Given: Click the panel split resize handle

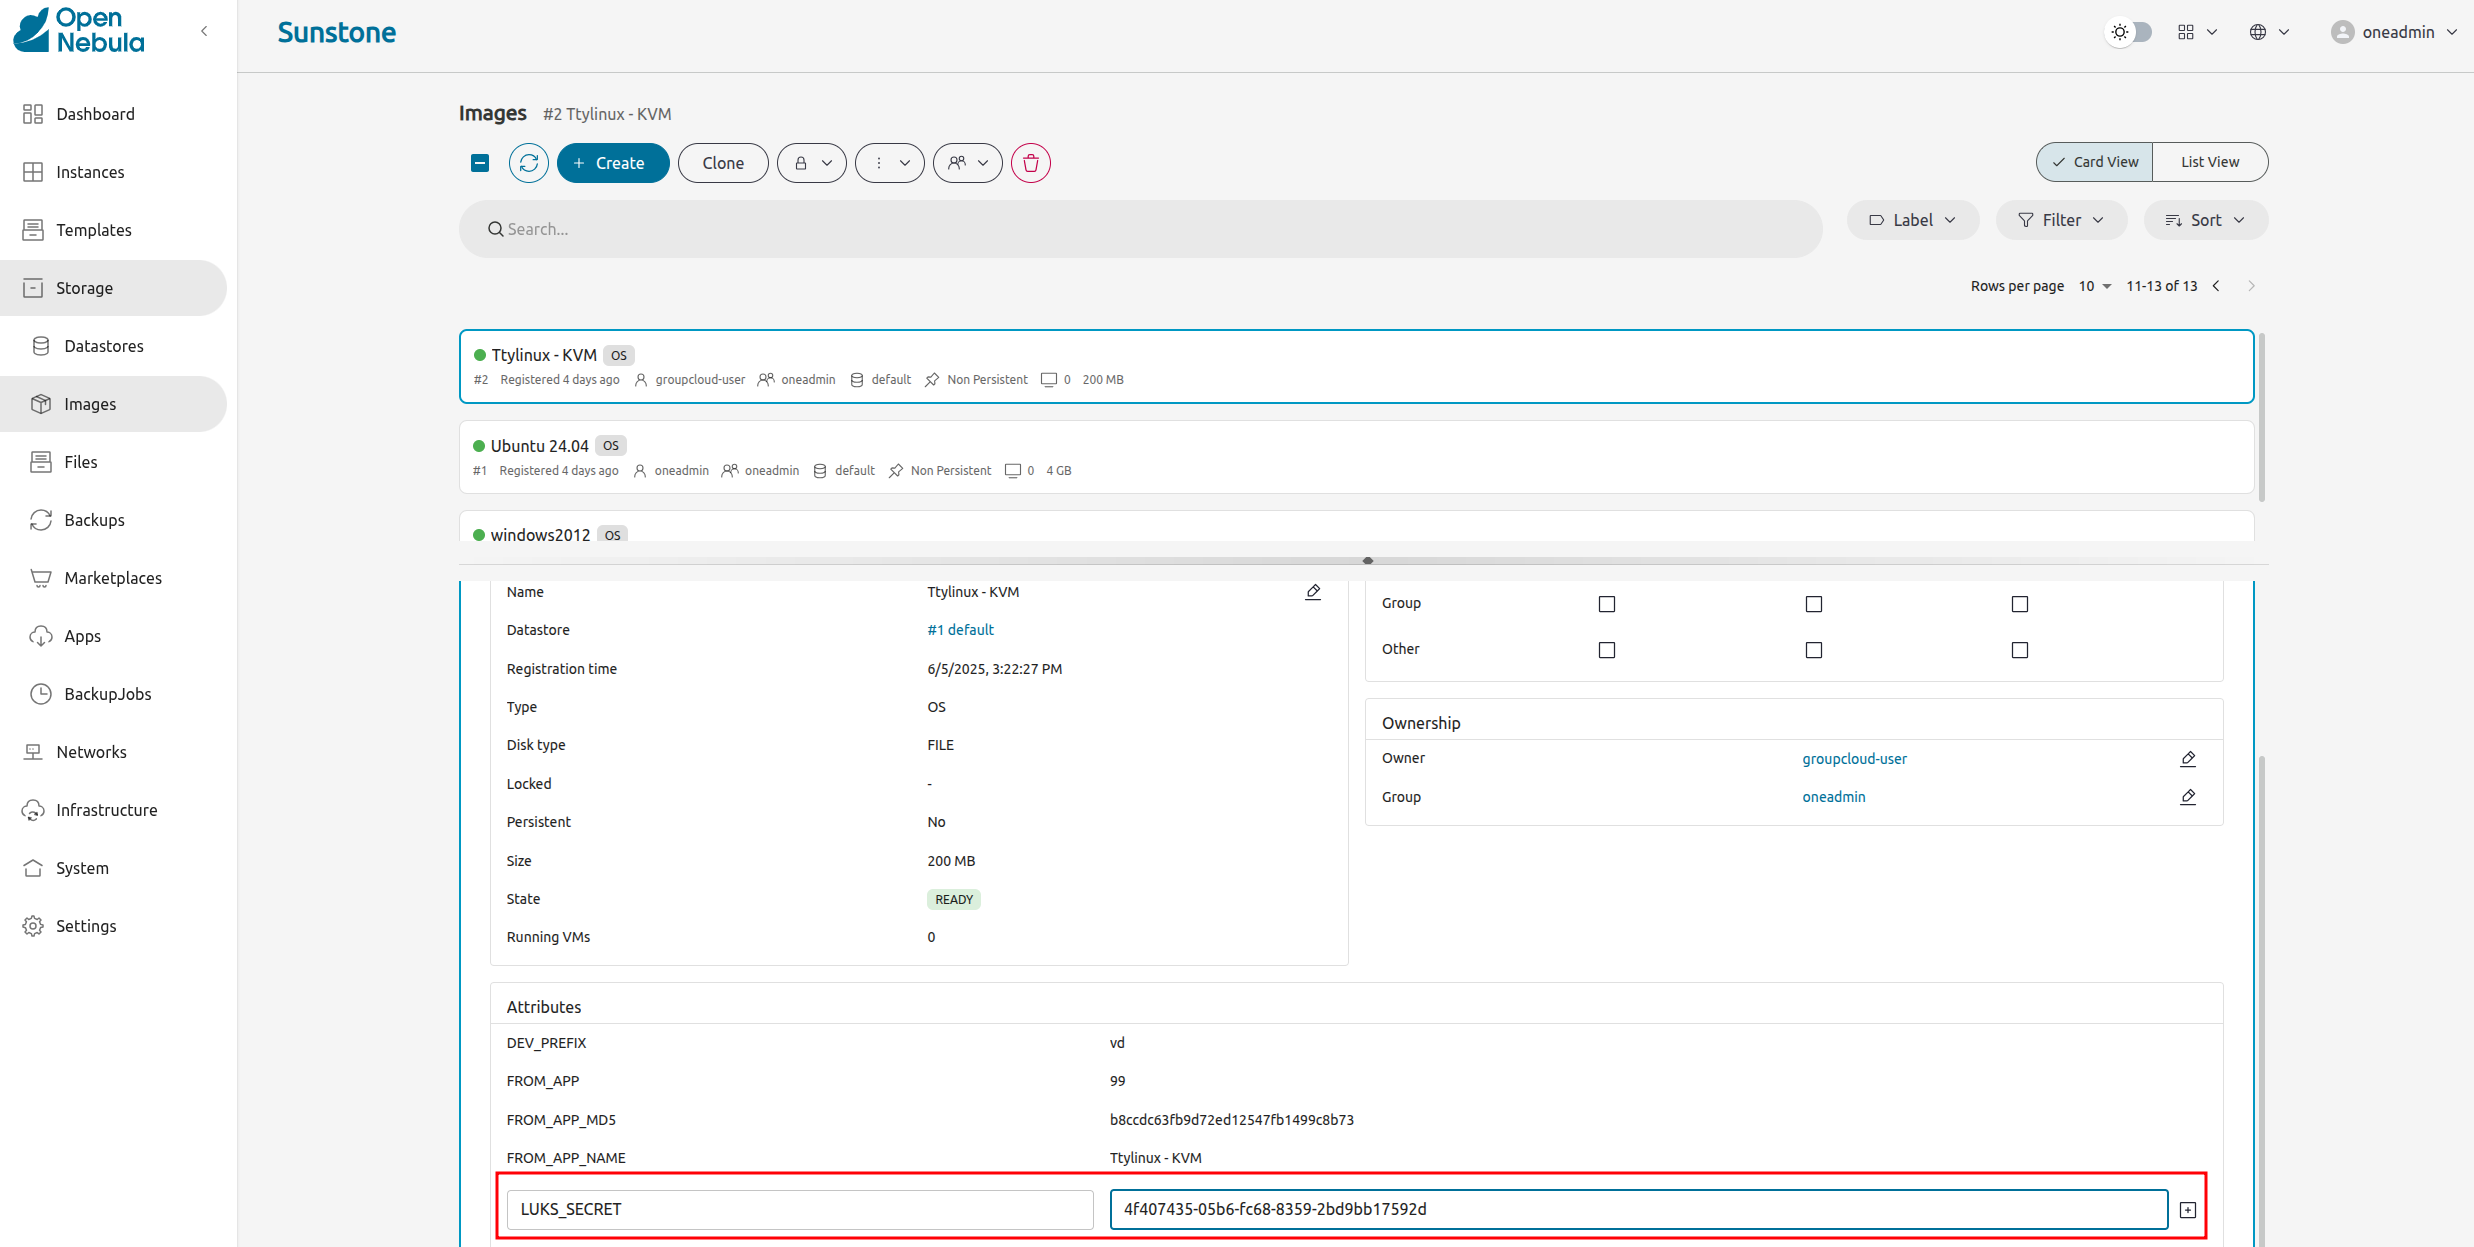Looking at the screenshot, I should pyautogui.click(x=1367, y=561).
